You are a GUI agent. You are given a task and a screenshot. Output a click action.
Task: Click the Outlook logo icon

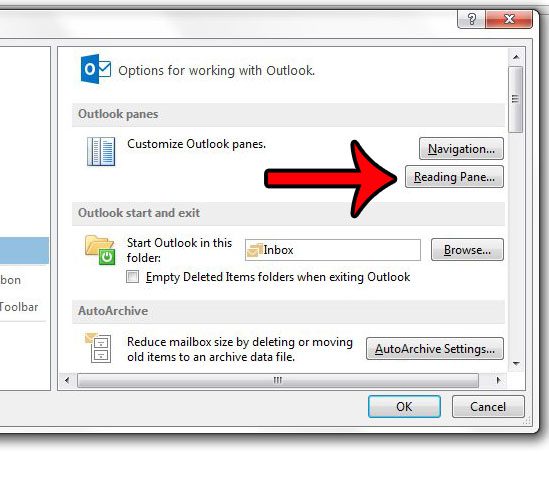(x=96, y=69)
